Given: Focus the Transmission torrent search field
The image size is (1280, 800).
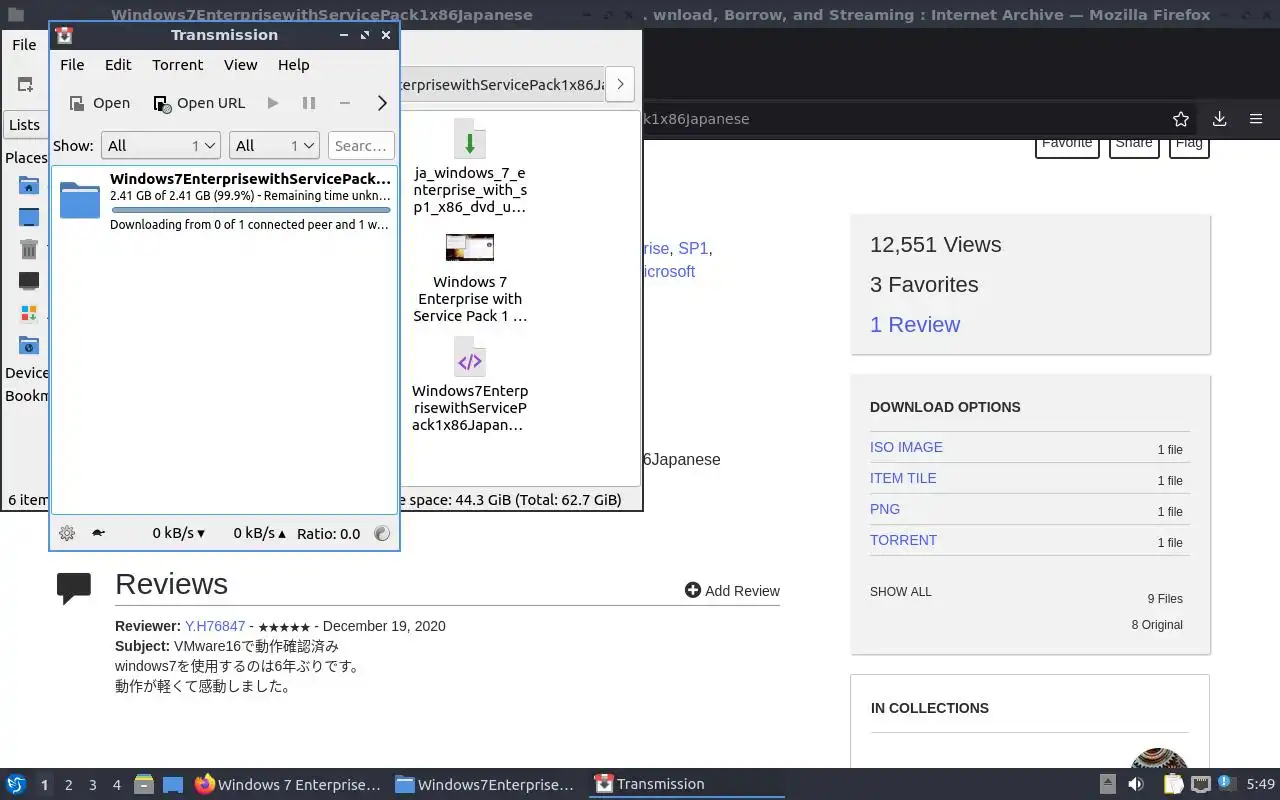Looking at the screenshot, I should [x=360, y=146].
